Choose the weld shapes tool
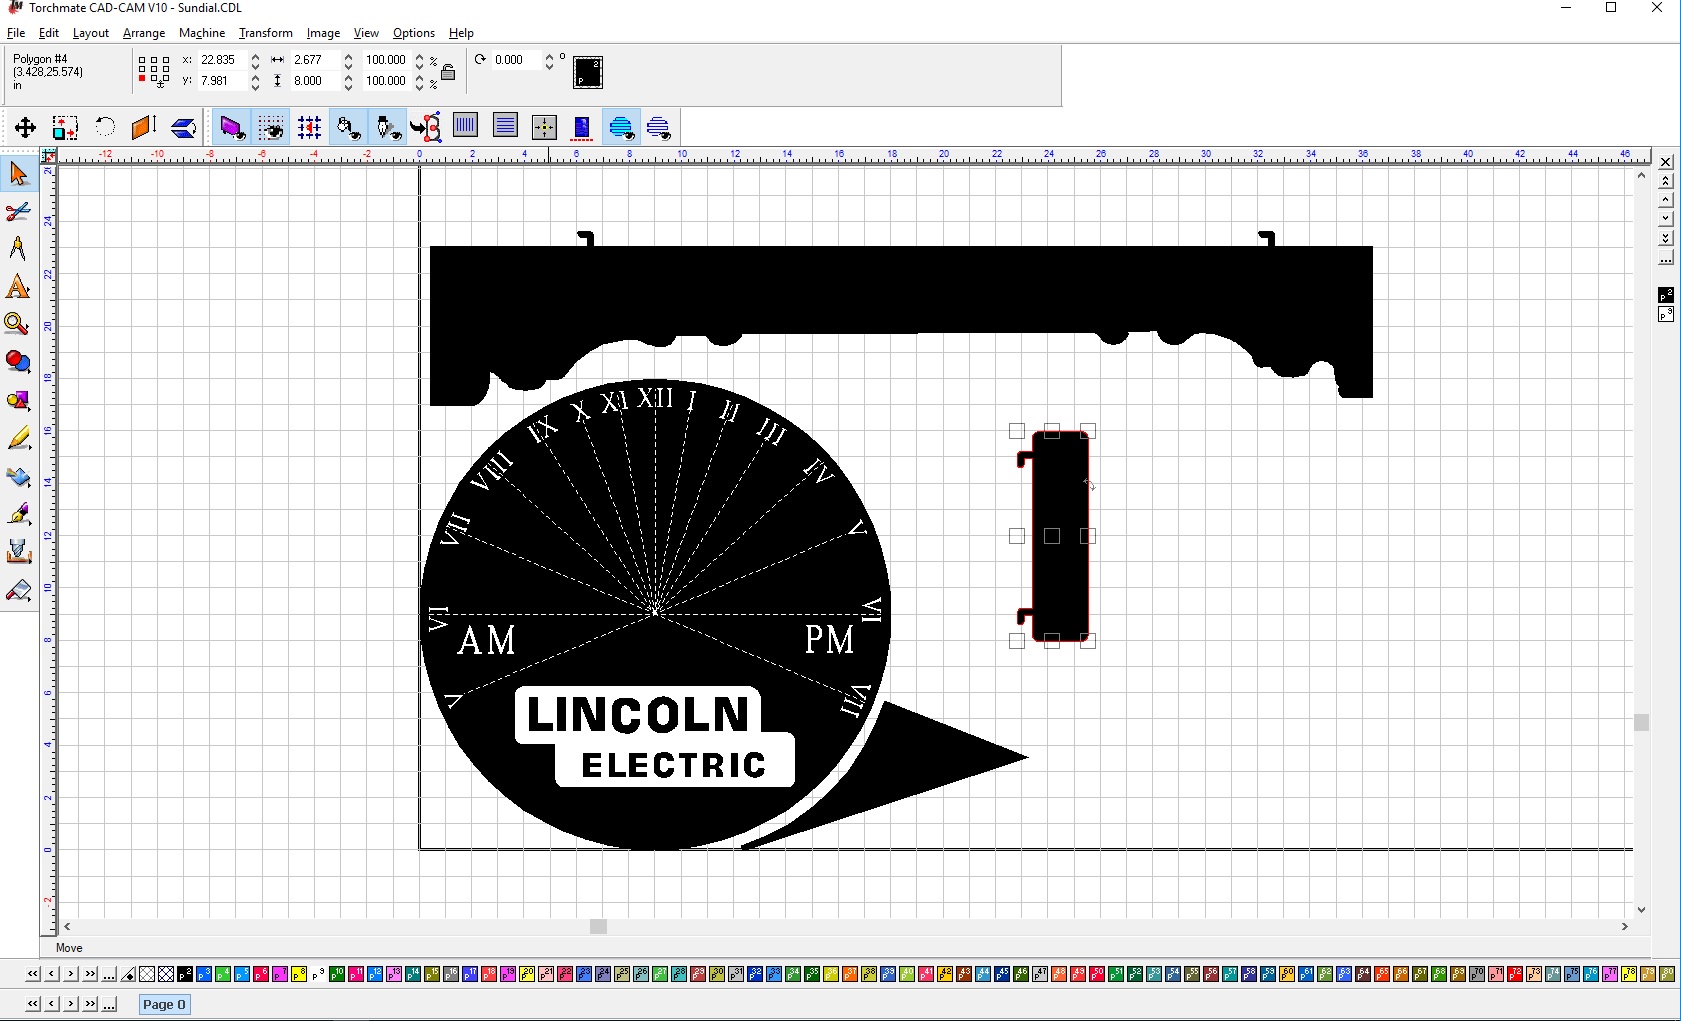1681x1021 pixels. click(18, 400)
